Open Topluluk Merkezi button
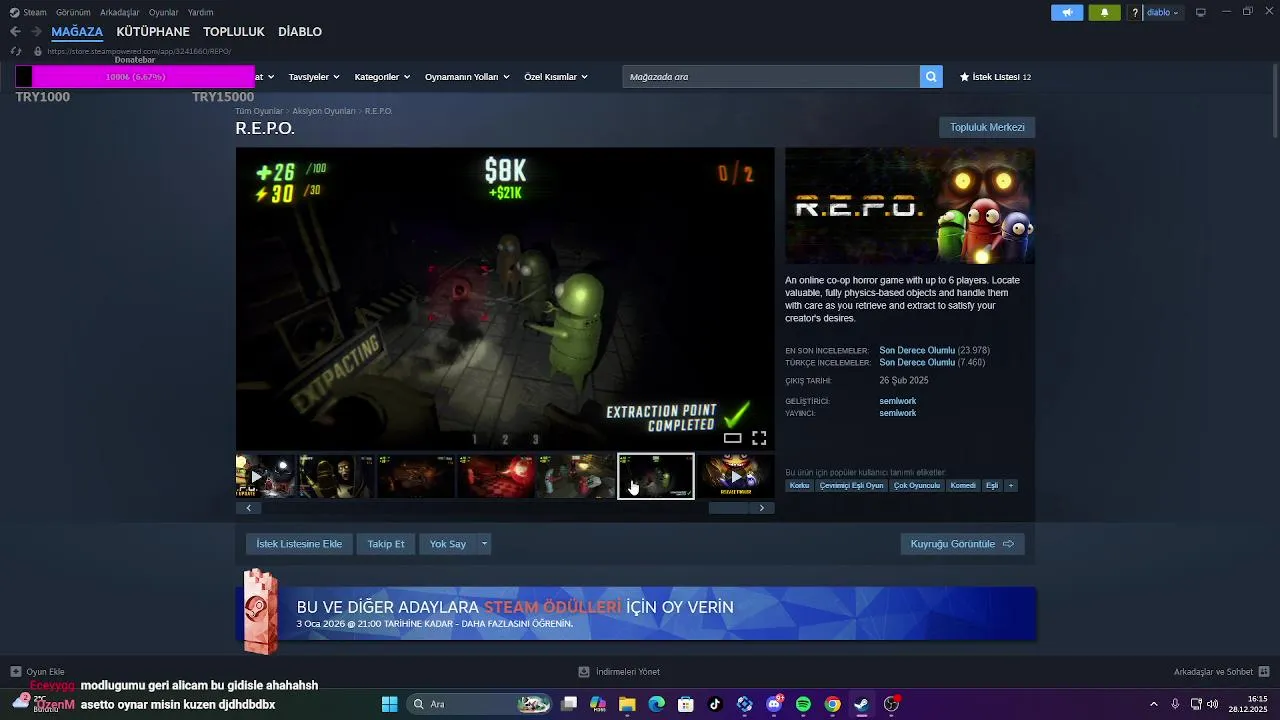 tap(987, 127)
